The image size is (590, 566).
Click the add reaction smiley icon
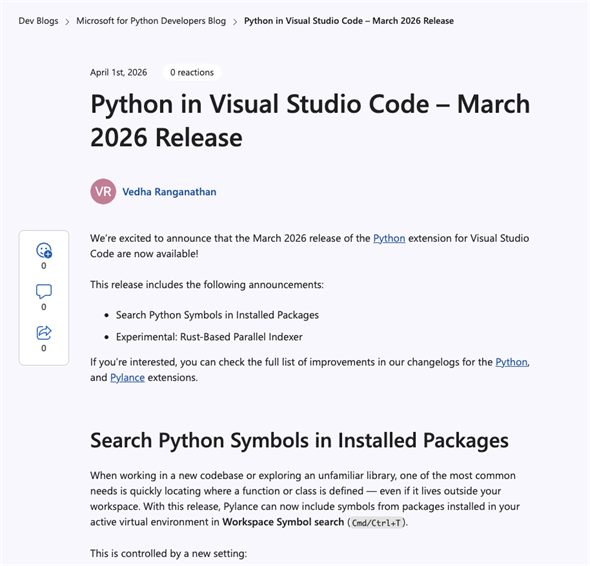(x=44, y=250)
